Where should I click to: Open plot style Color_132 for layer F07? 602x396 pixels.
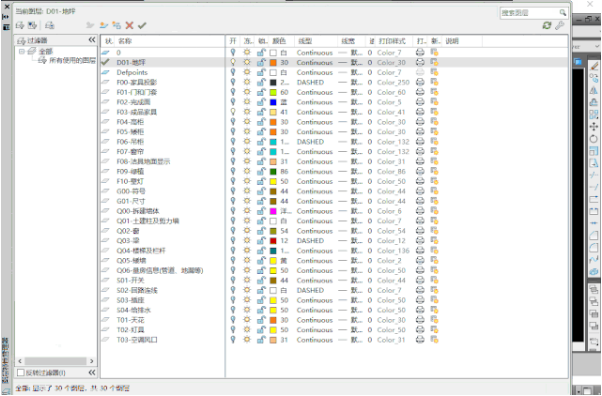click(x=393, y=152)
